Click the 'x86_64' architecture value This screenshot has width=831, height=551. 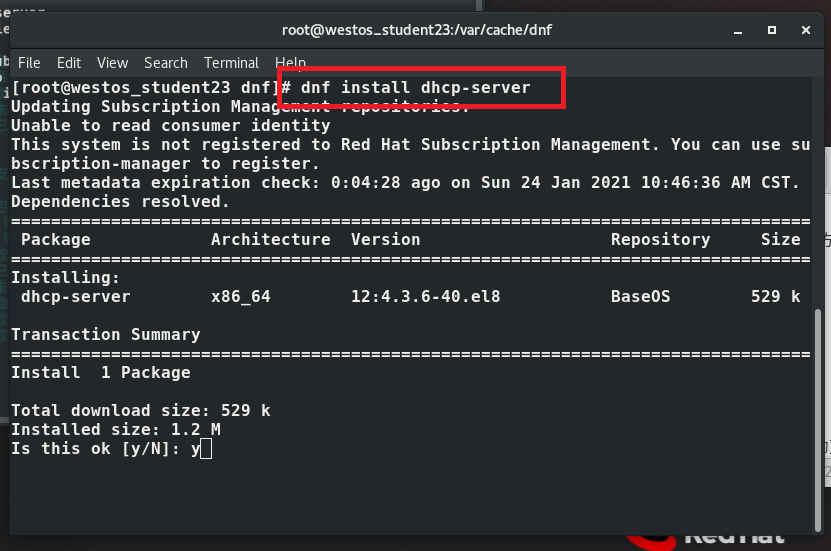241,296
